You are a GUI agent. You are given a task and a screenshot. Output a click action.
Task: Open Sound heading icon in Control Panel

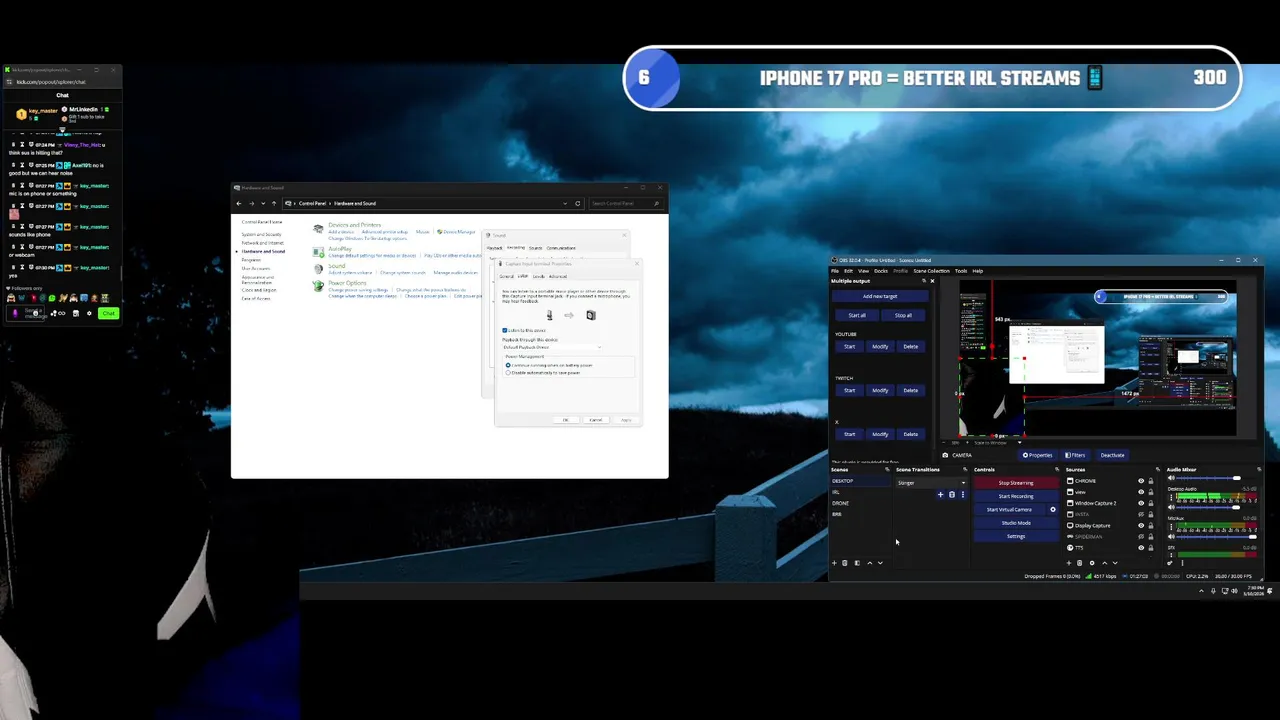(x=318, y=269)
